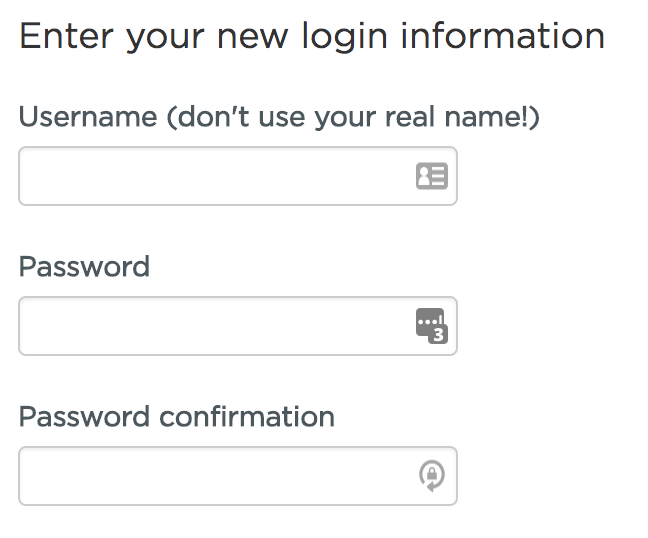Viewport: 648px width, 538px height.
Task: Focus the Password confirmation text field
Action: pos(238,476)
